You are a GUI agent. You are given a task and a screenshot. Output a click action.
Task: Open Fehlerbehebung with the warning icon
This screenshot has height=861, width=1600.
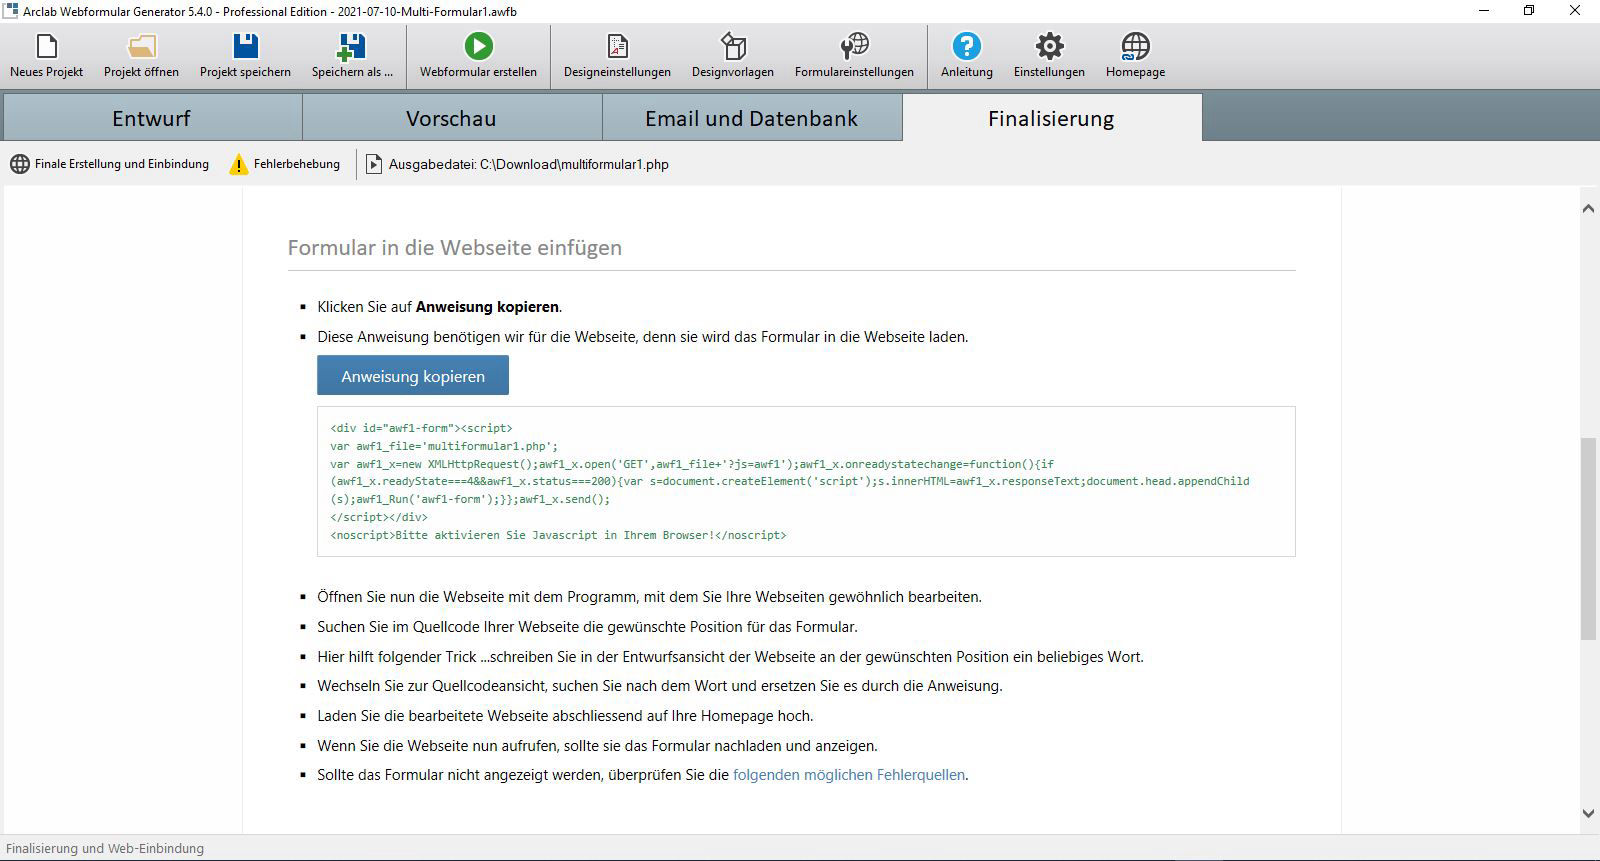(x=285, y=164)
